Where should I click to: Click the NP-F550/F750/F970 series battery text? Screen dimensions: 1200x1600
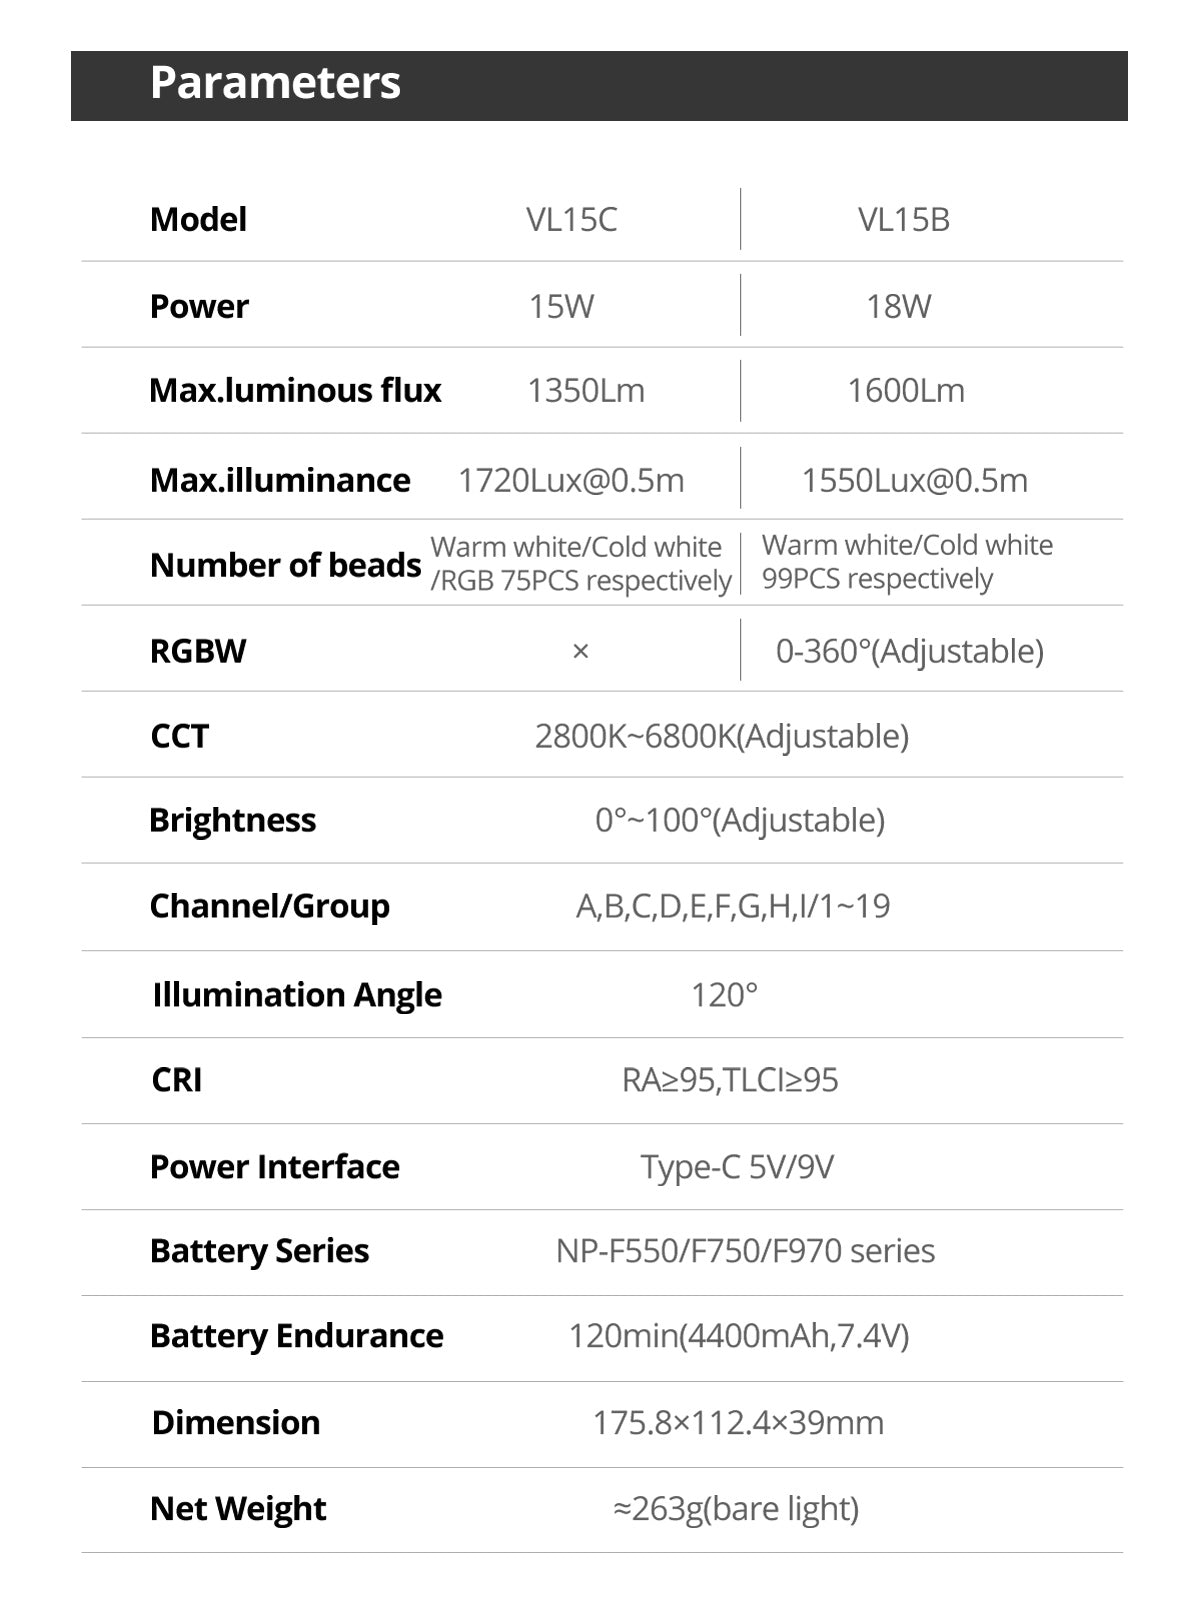coord(745,1251)
